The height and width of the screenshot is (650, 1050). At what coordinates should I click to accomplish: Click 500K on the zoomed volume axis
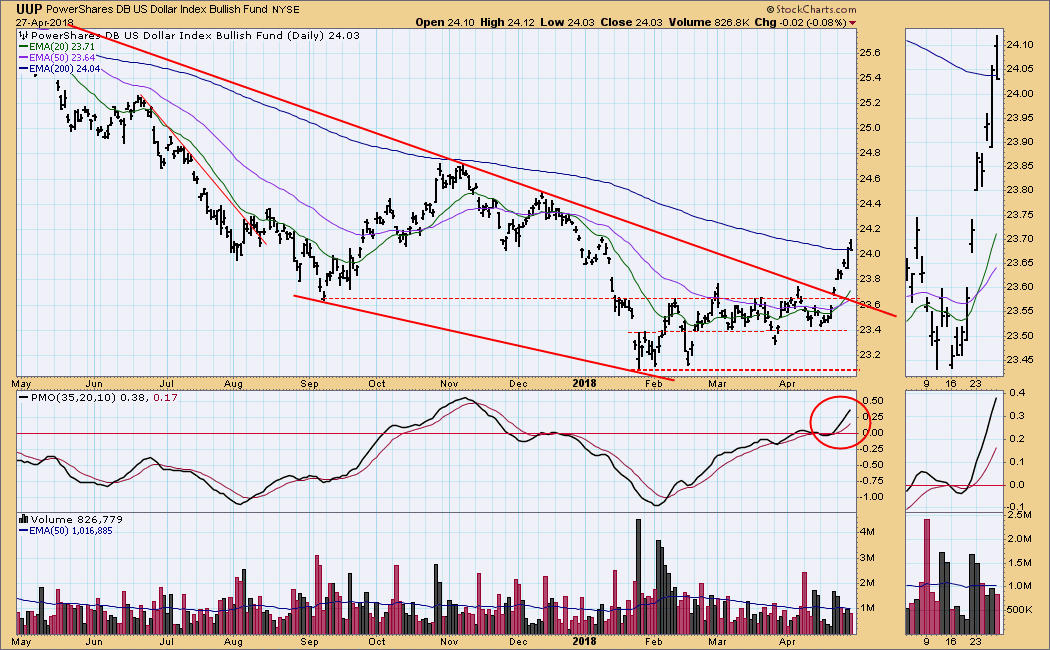coord(1019,610)
